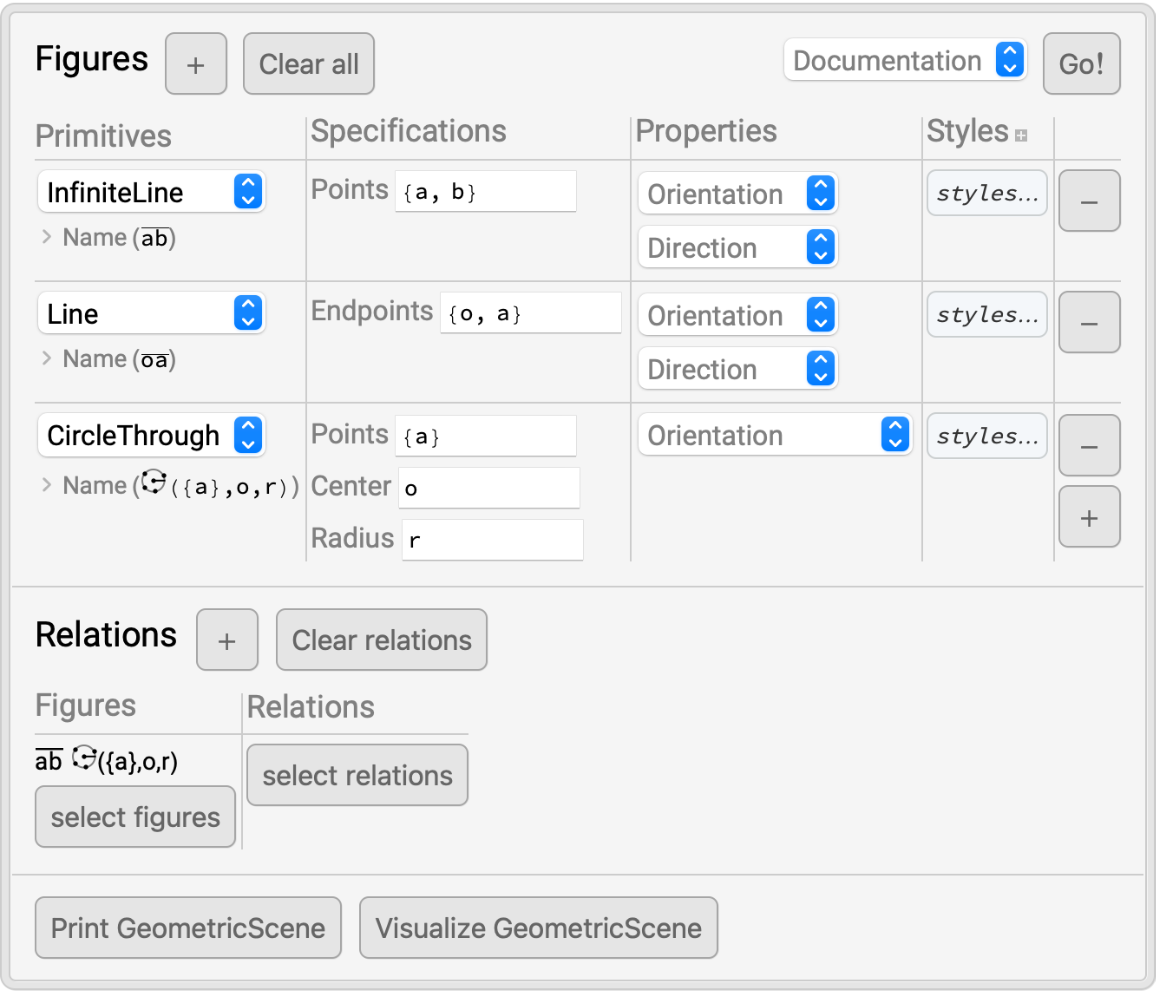Open the styles field for InfiniteLine
1156x992 pixels.
pos(987,193)
